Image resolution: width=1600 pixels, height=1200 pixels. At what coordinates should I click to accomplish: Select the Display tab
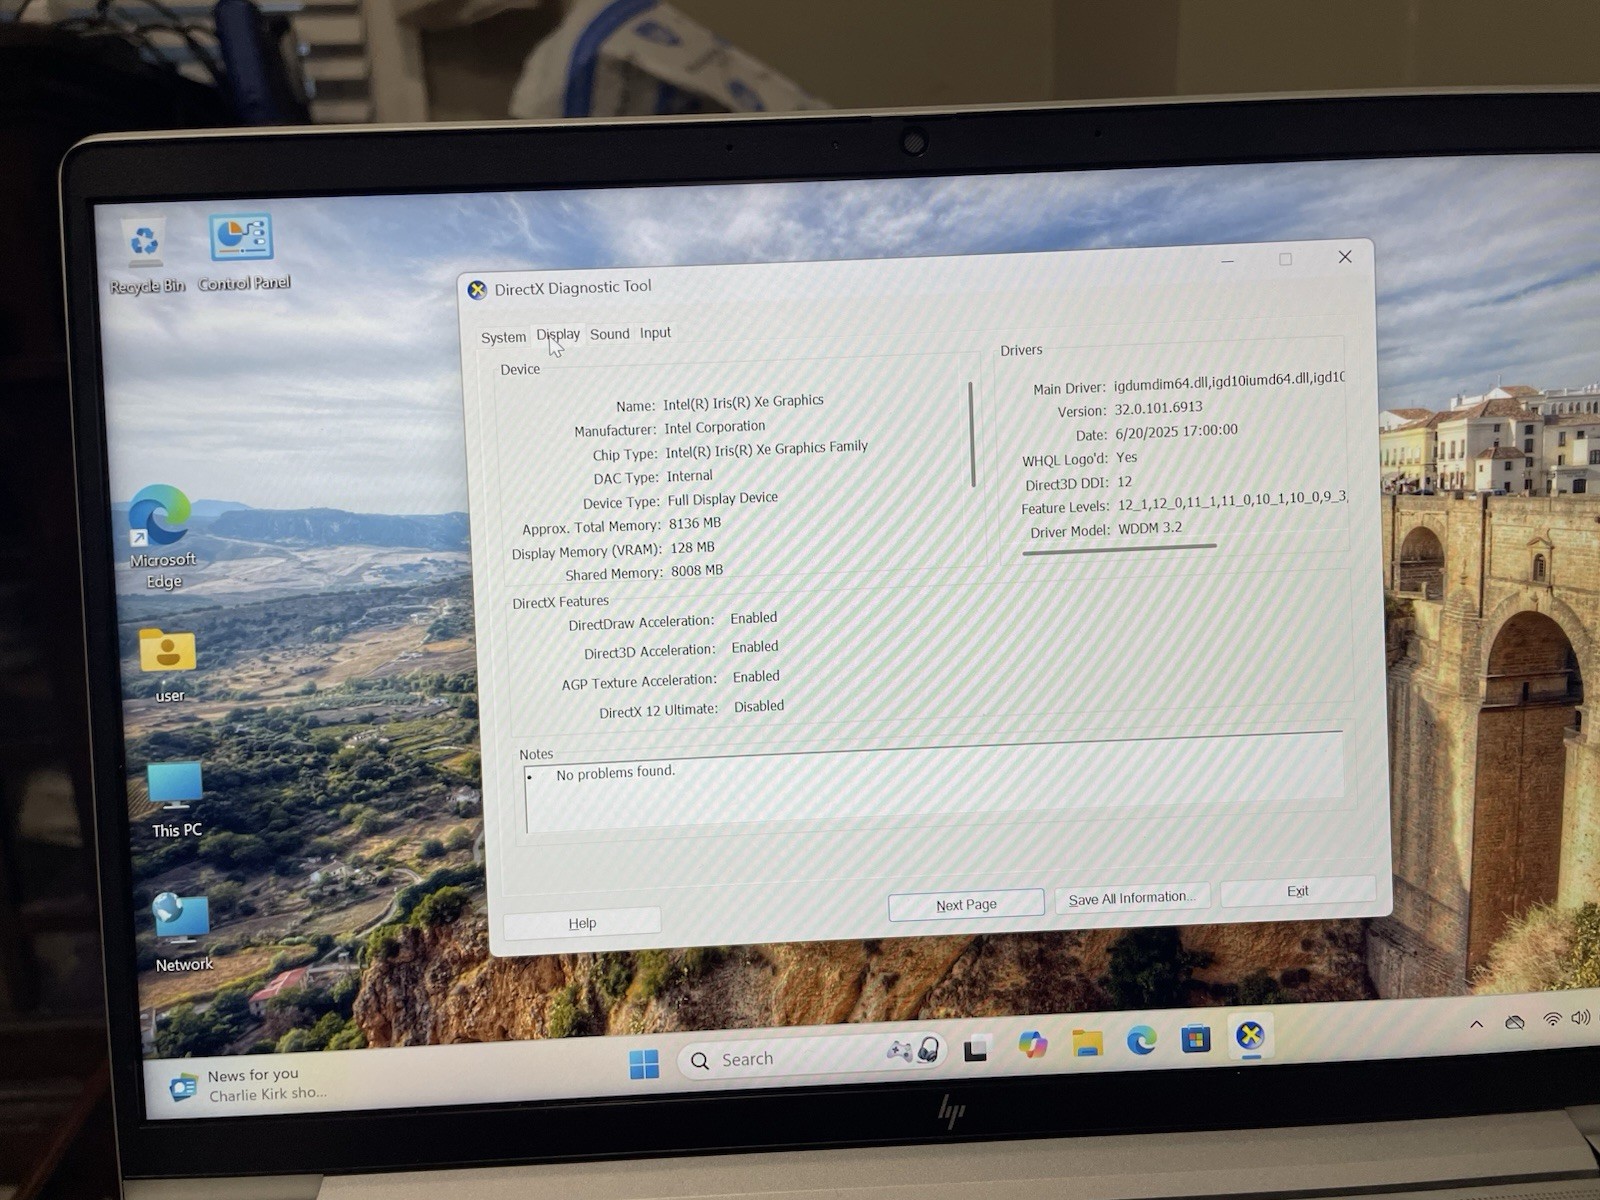pyautogui.click(x=558, y=335)
